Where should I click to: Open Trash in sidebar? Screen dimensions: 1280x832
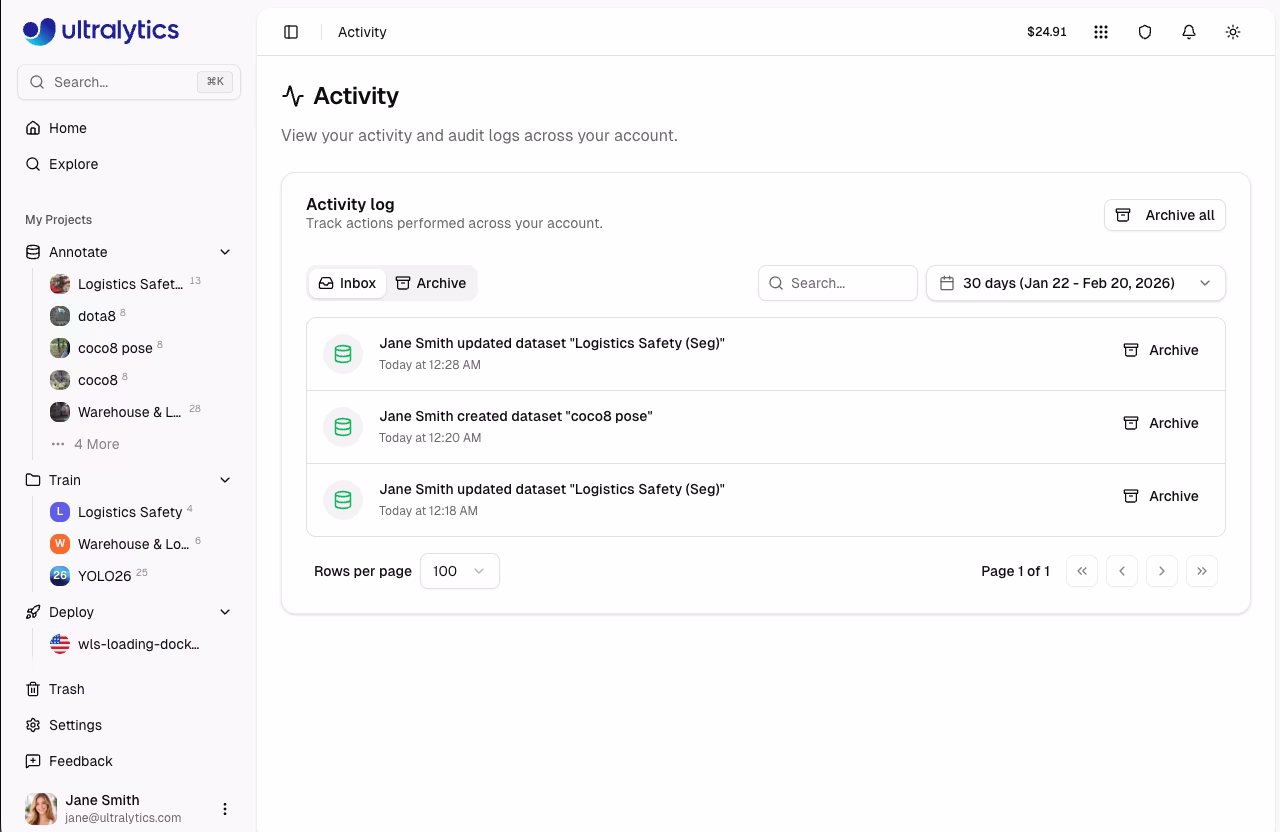tap(66, 689)
